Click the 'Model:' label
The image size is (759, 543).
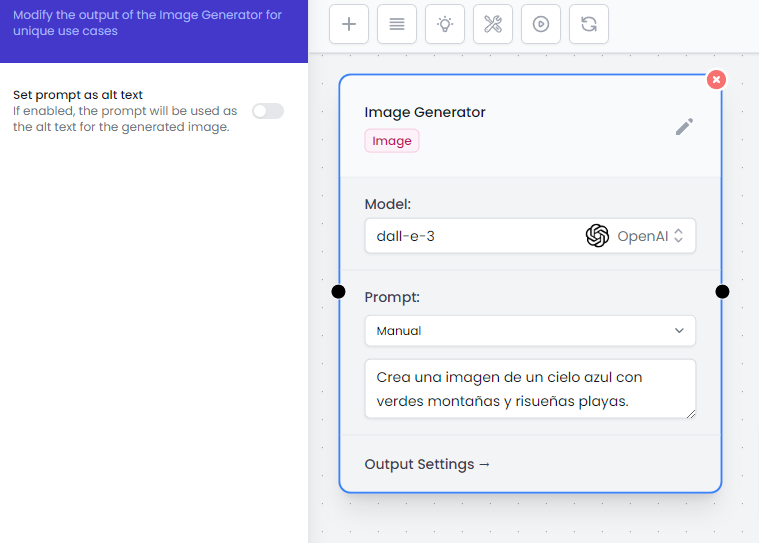pyautogui.click(x=387, y=204)
